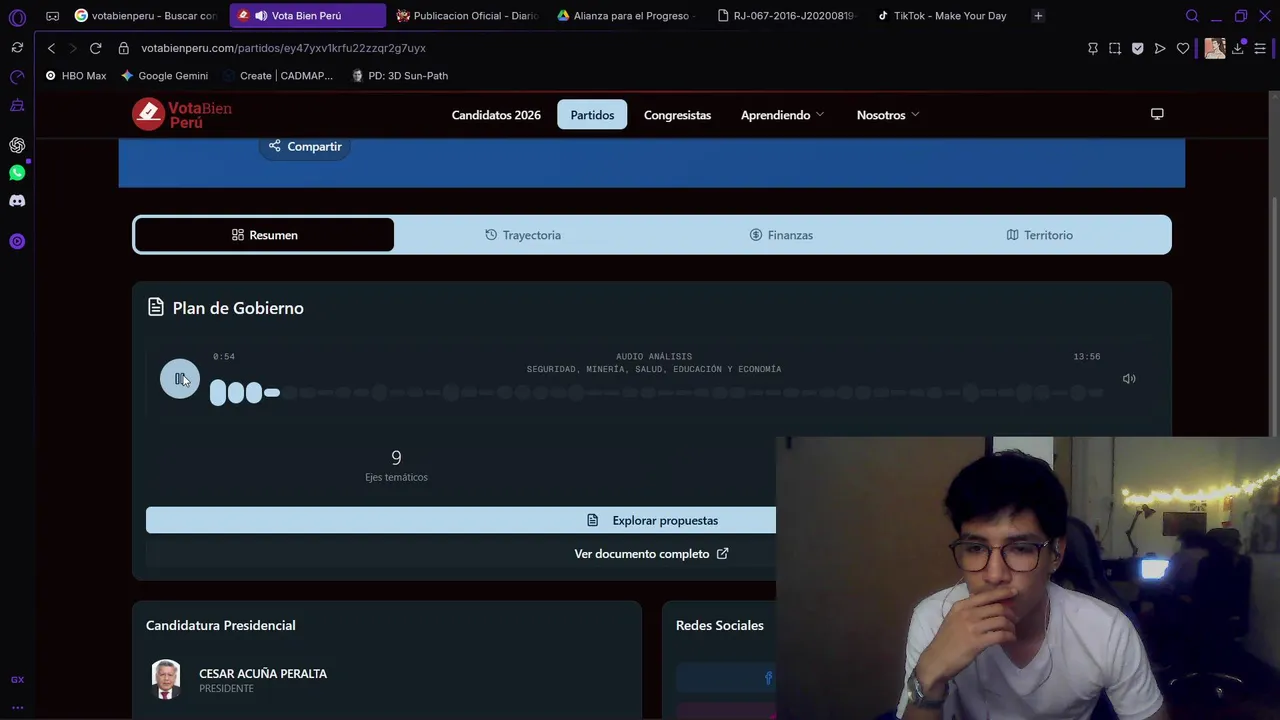Click the Compartir share button

[305, 146]
